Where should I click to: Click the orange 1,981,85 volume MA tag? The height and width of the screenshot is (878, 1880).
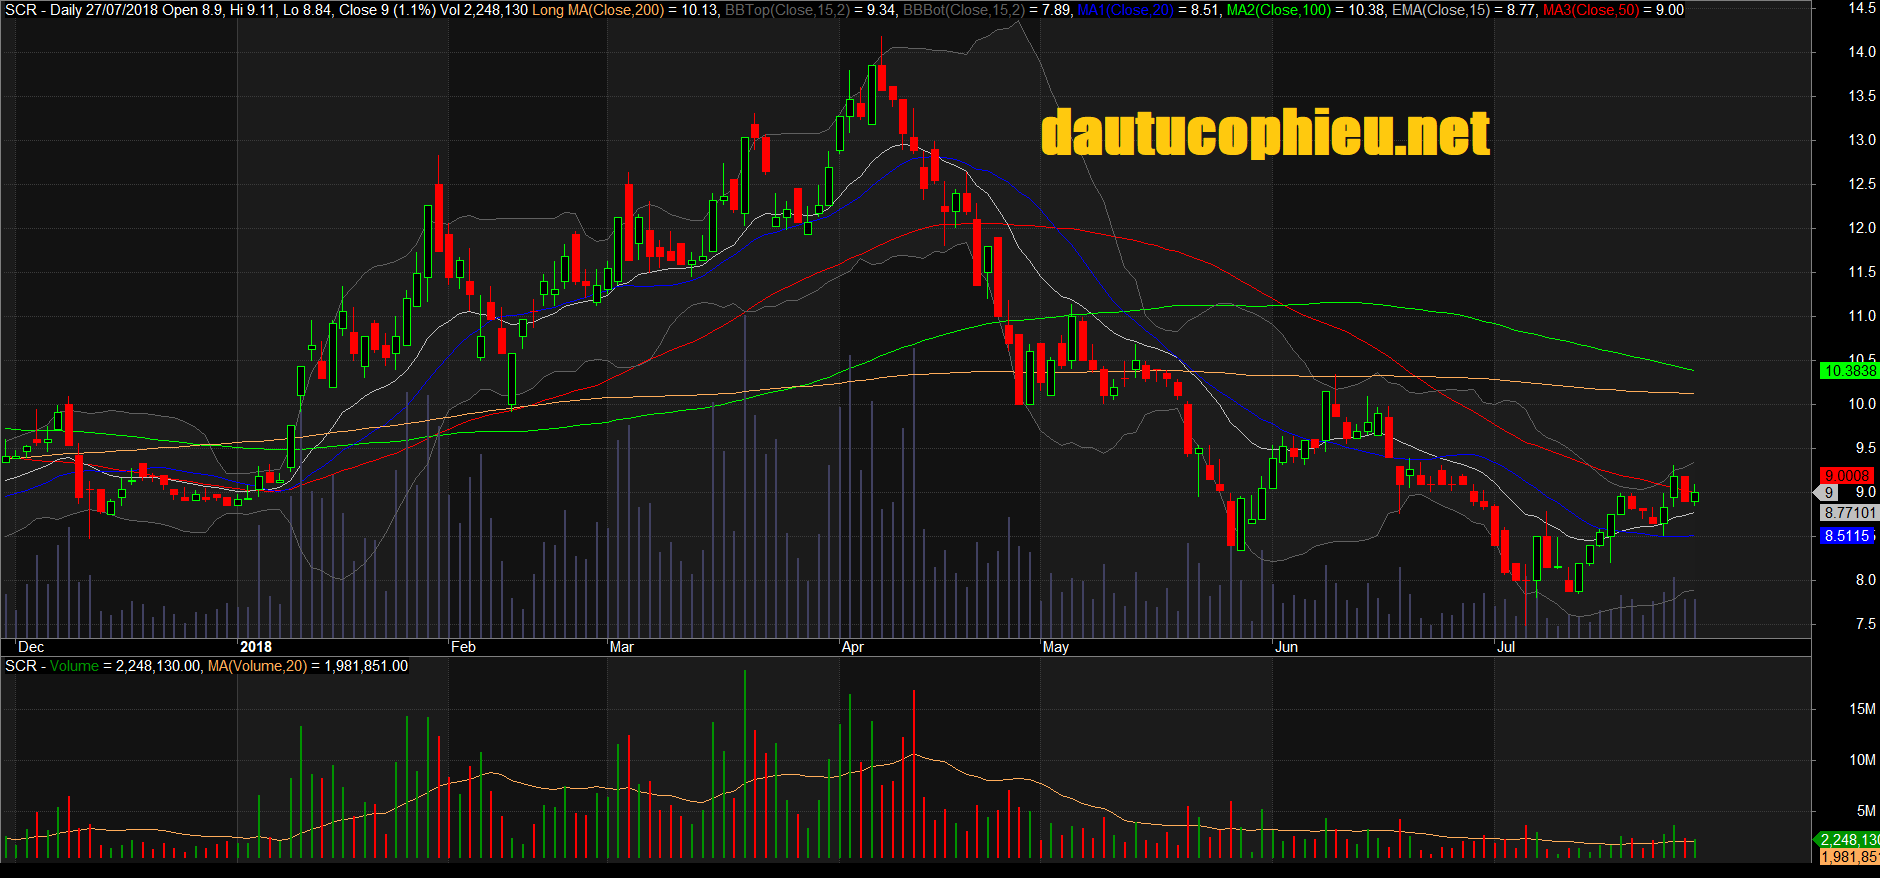tap(1849, 857)
